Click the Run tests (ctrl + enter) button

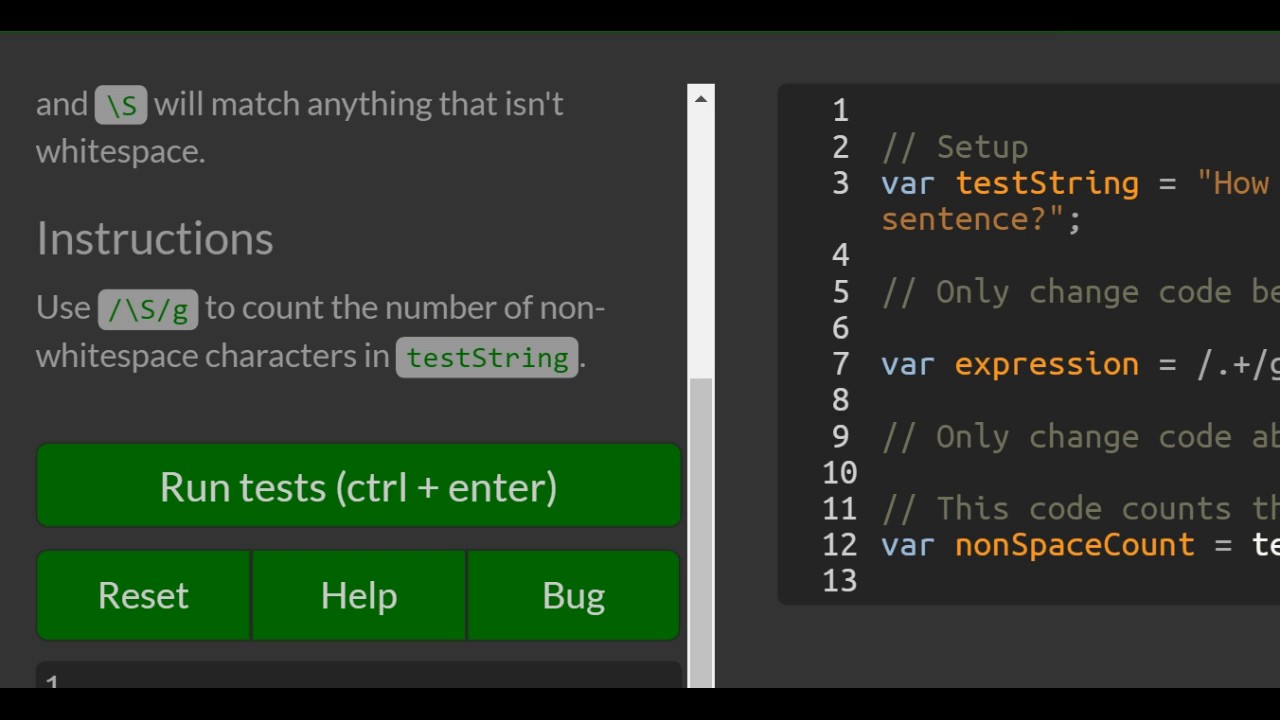358,486
